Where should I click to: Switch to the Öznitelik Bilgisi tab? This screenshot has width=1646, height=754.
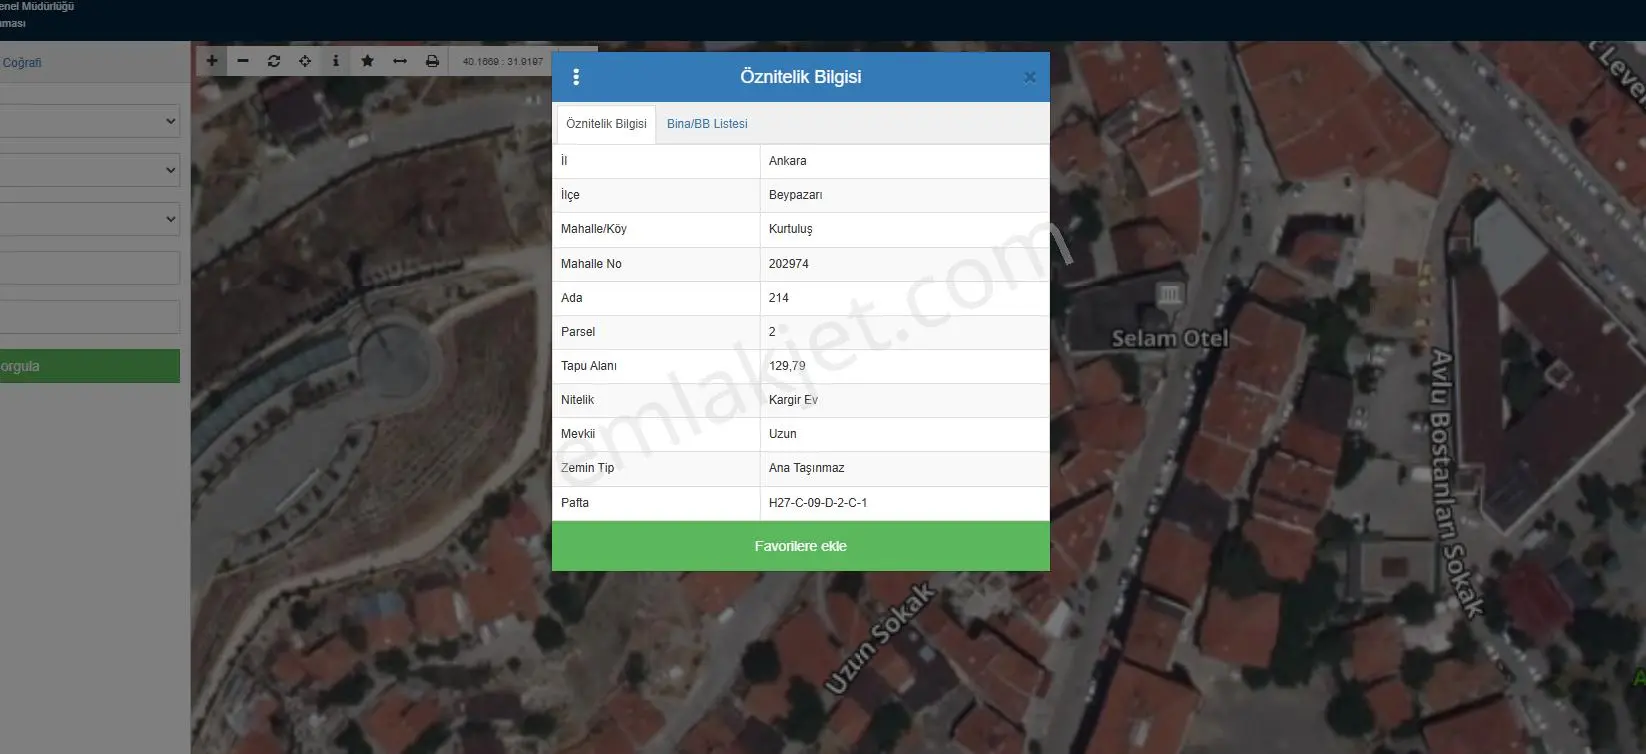click(606, 124)
